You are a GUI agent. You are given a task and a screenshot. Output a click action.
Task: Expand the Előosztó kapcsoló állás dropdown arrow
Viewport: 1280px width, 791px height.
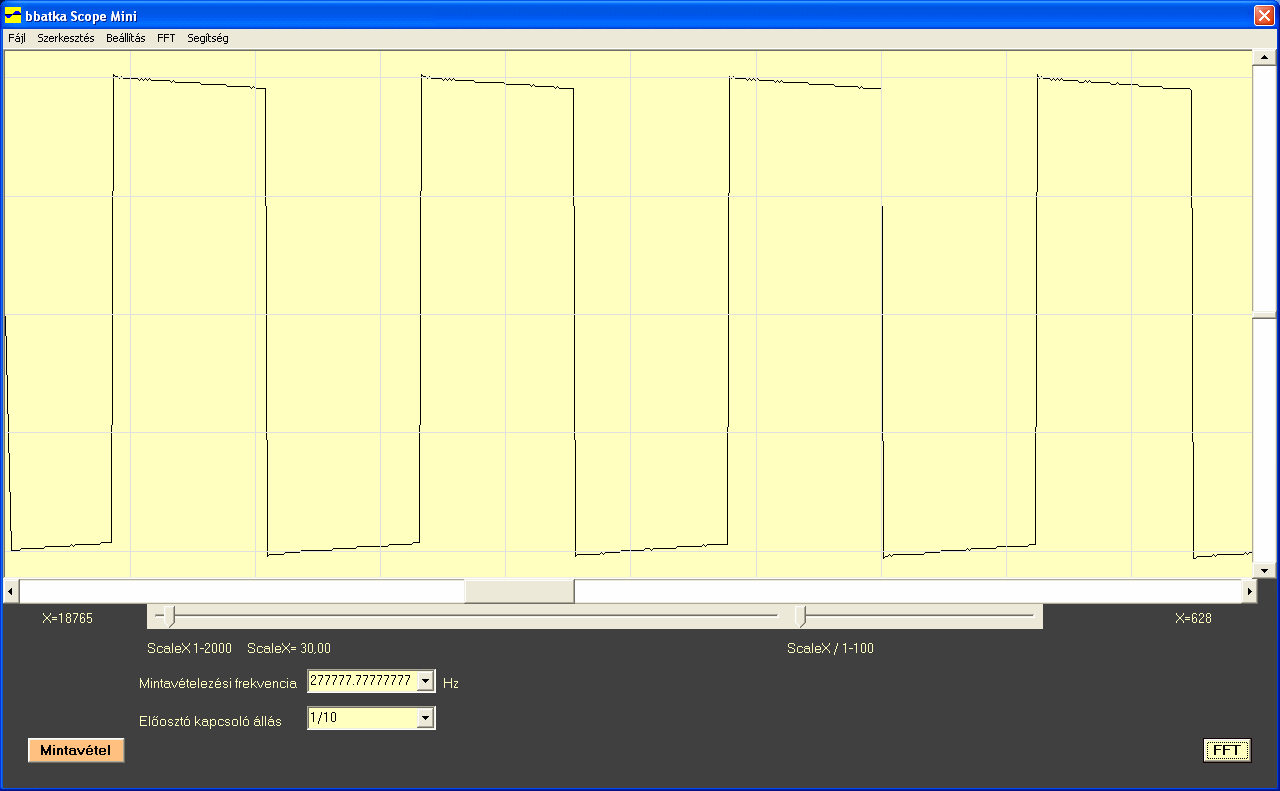click(x=425, y=718)
